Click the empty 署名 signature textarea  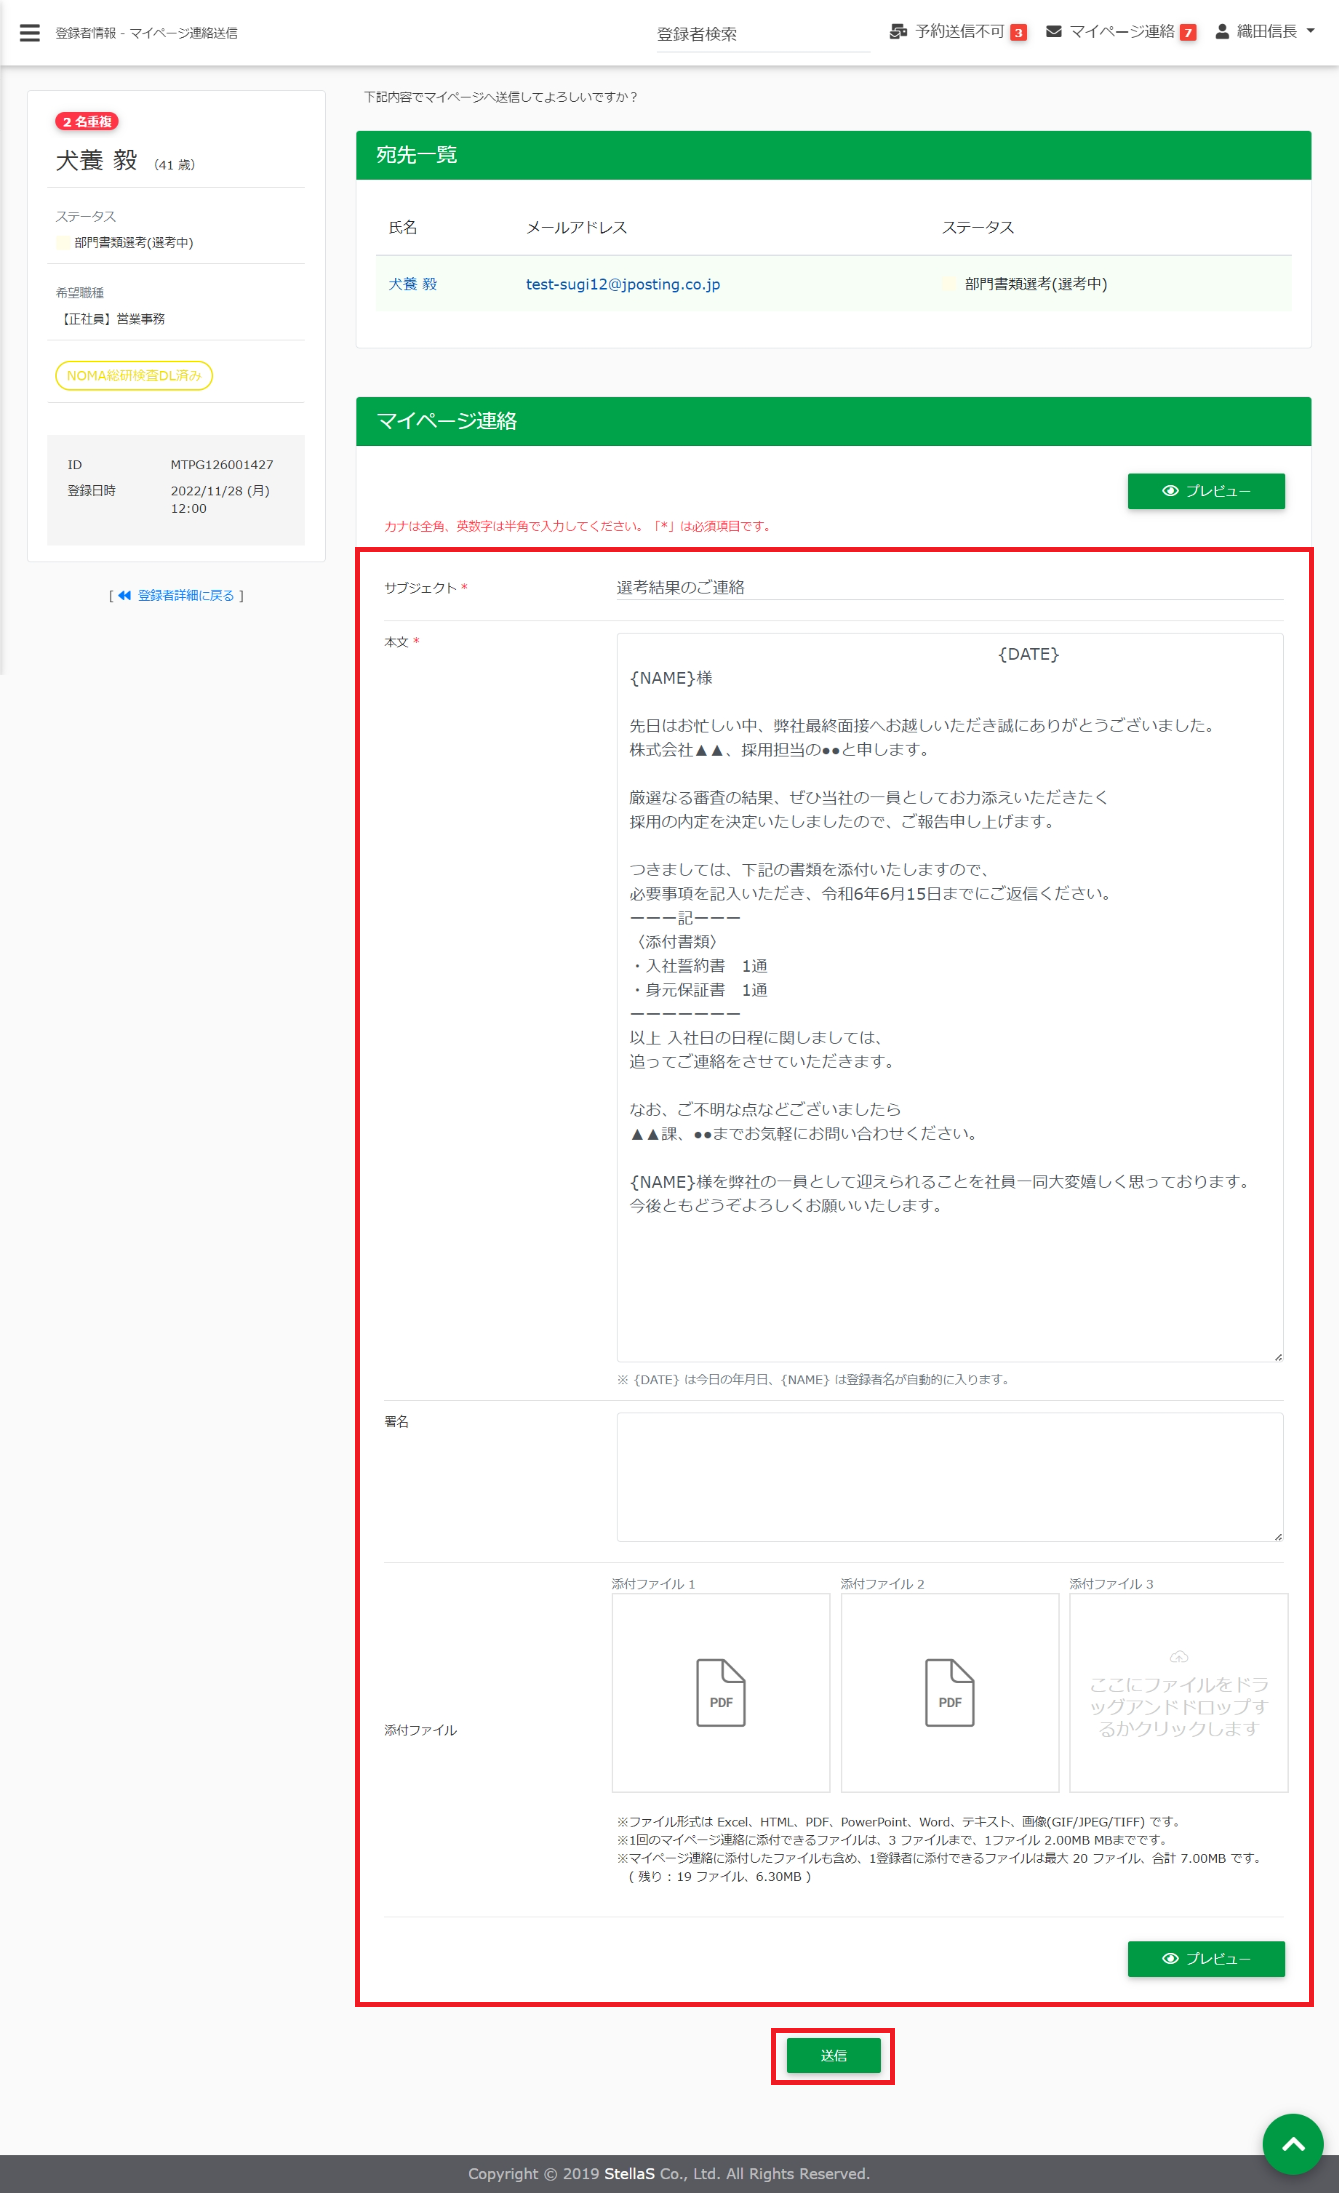(948, 1476)
